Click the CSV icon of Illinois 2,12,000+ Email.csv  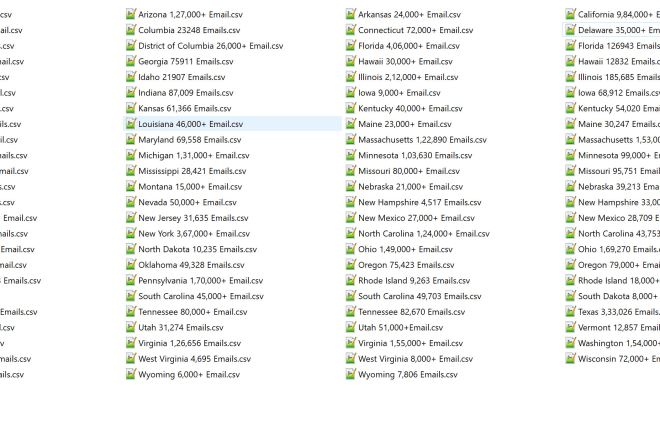click(351, 77)
